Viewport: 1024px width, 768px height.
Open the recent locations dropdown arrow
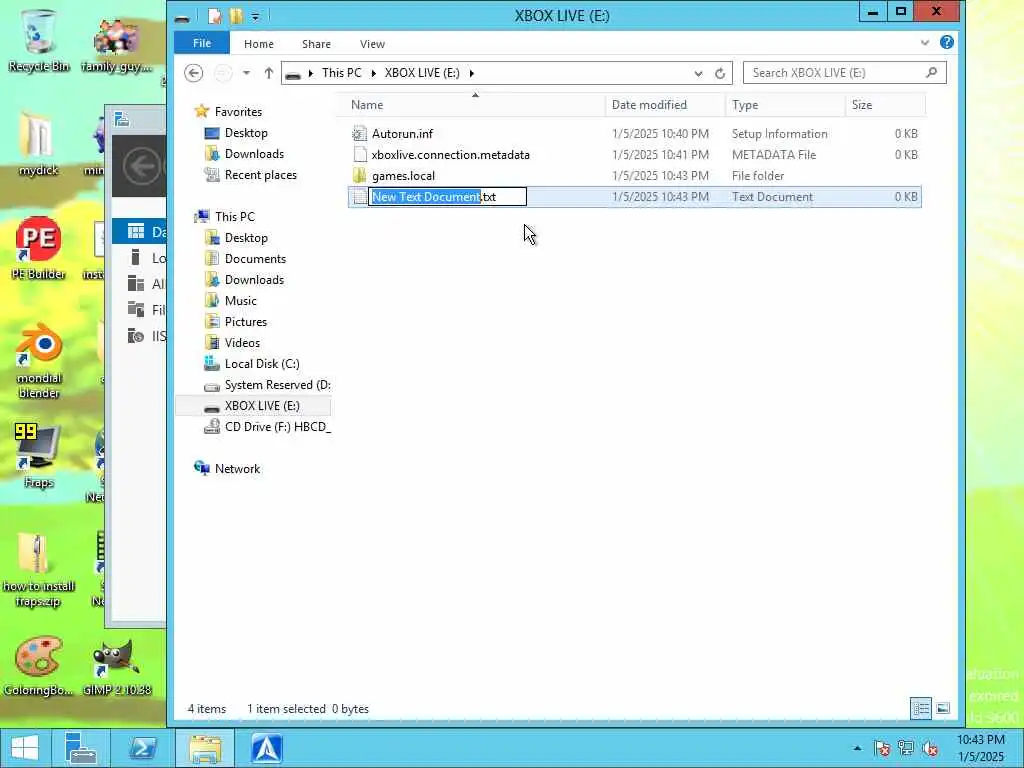pyautogui.click(x=246, y=72)
